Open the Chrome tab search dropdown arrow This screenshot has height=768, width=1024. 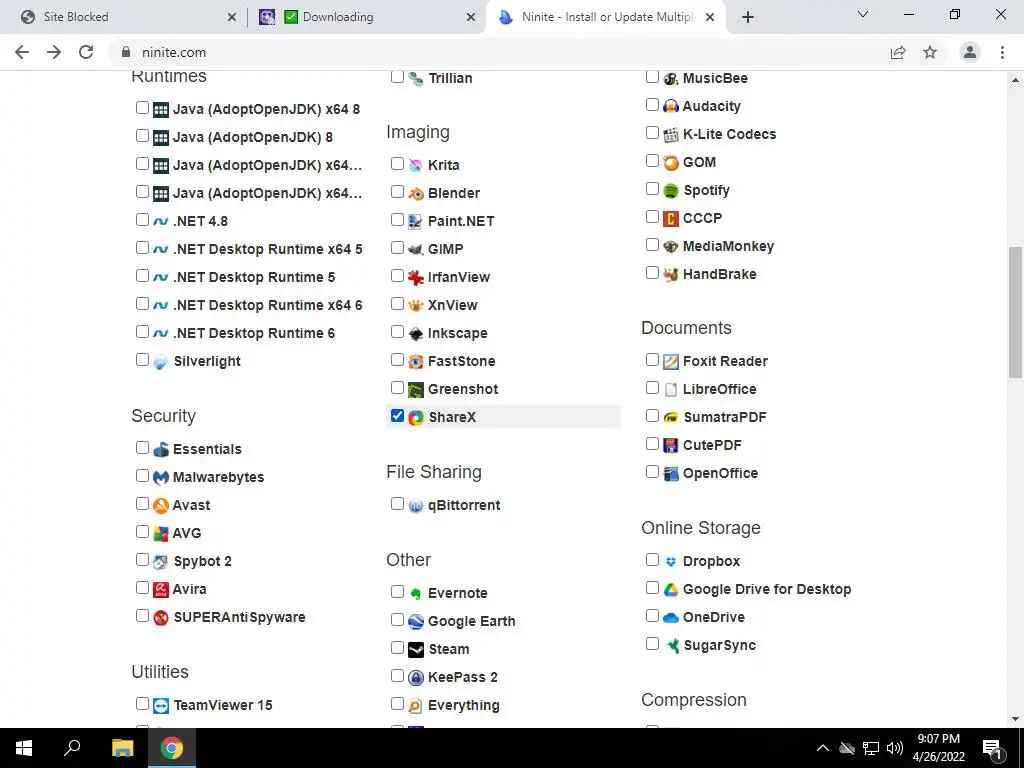point(863,15)
